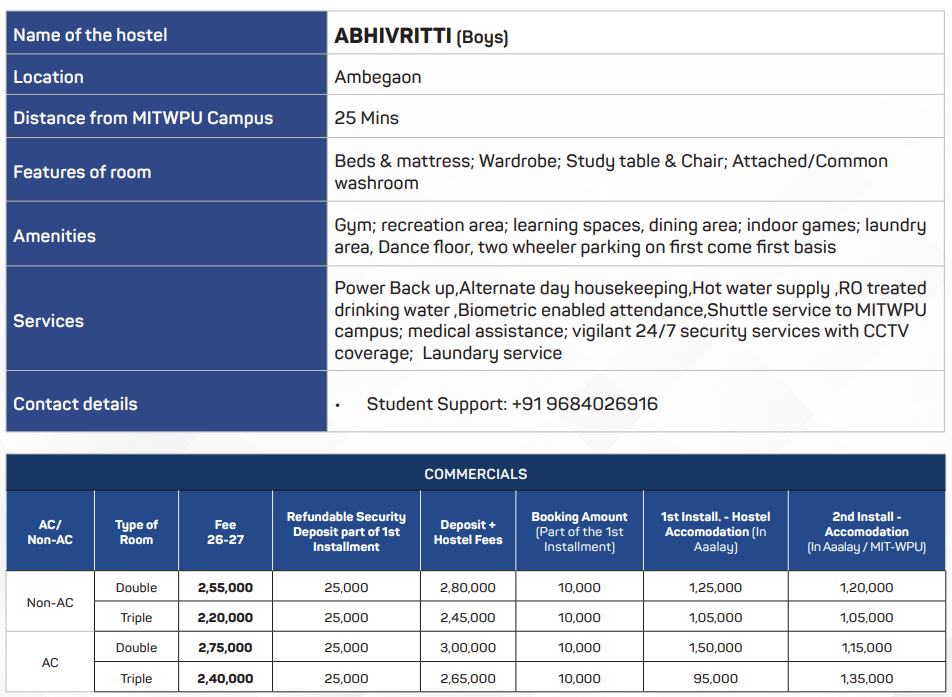Click the AC row label cell
Image resolution: width=952 pixels, height=697 pixels.
pos(50,662)
